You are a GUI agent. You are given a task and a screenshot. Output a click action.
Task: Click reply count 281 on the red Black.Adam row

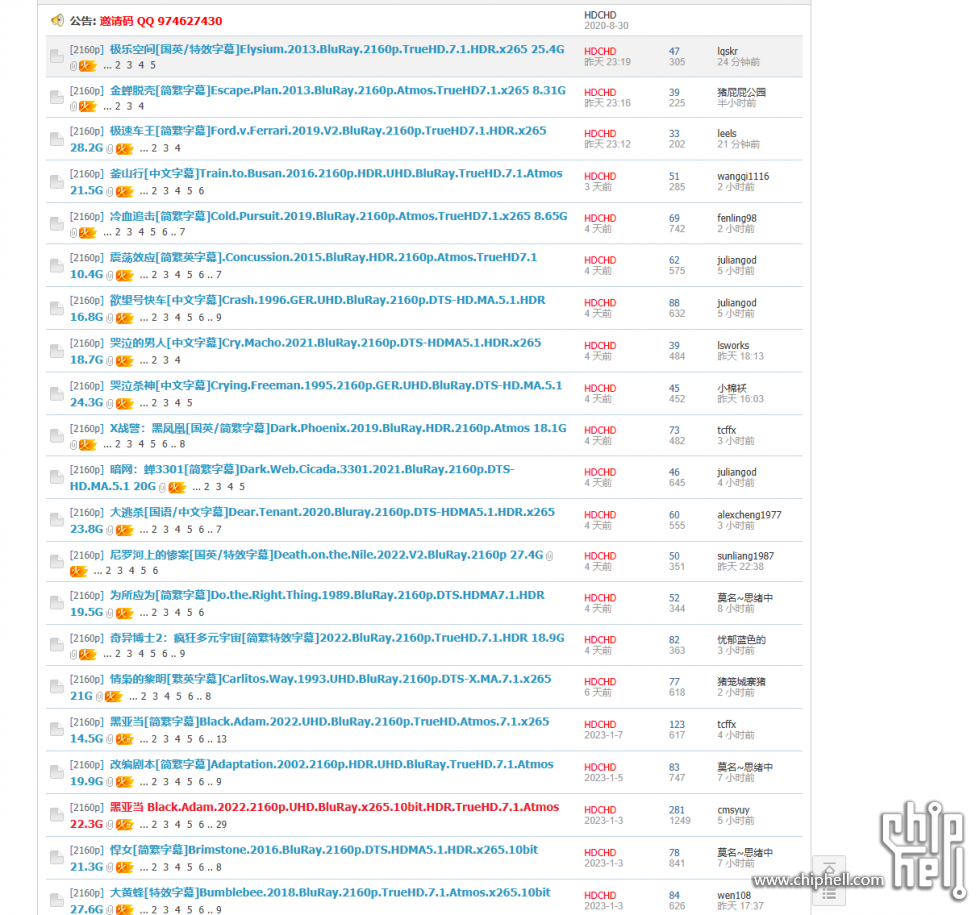pyautogui.click(x=677, y=810)
